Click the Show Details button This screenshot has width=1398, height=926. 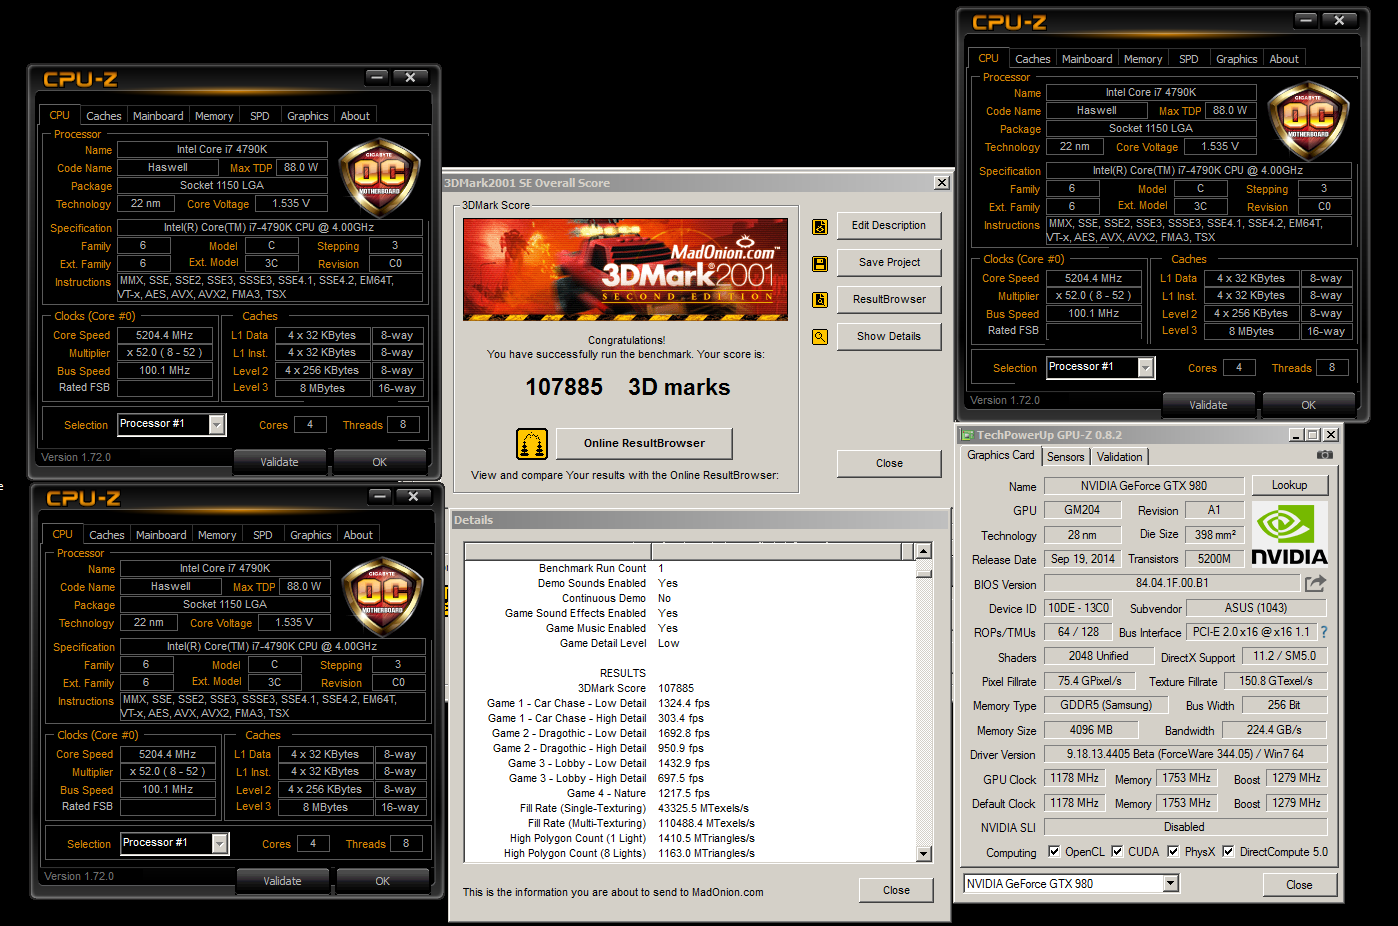pyautogui.click(x=889, y=336)
